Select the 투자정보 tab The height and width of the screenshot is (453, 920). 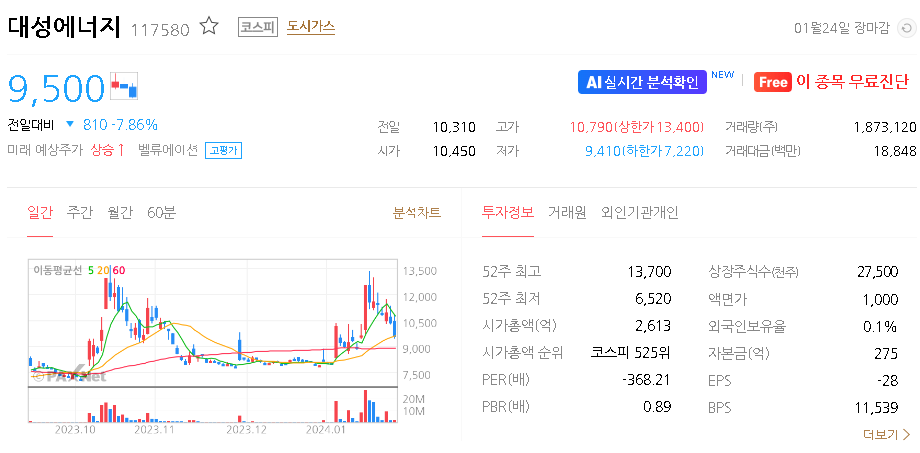click(x=508, y=212)
